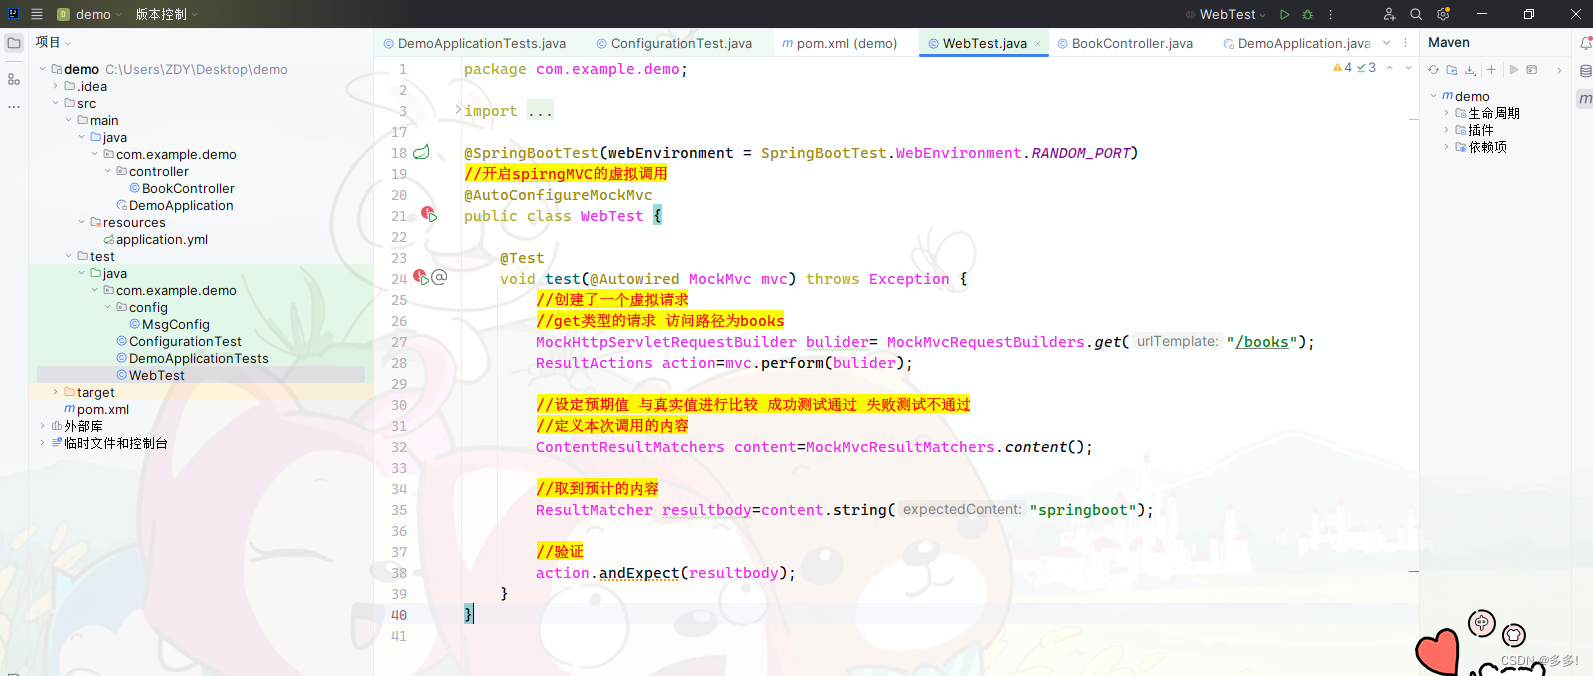Select application.yml in project tree
Viewport: 1593px width, 676px height.
tap(162, 239)
